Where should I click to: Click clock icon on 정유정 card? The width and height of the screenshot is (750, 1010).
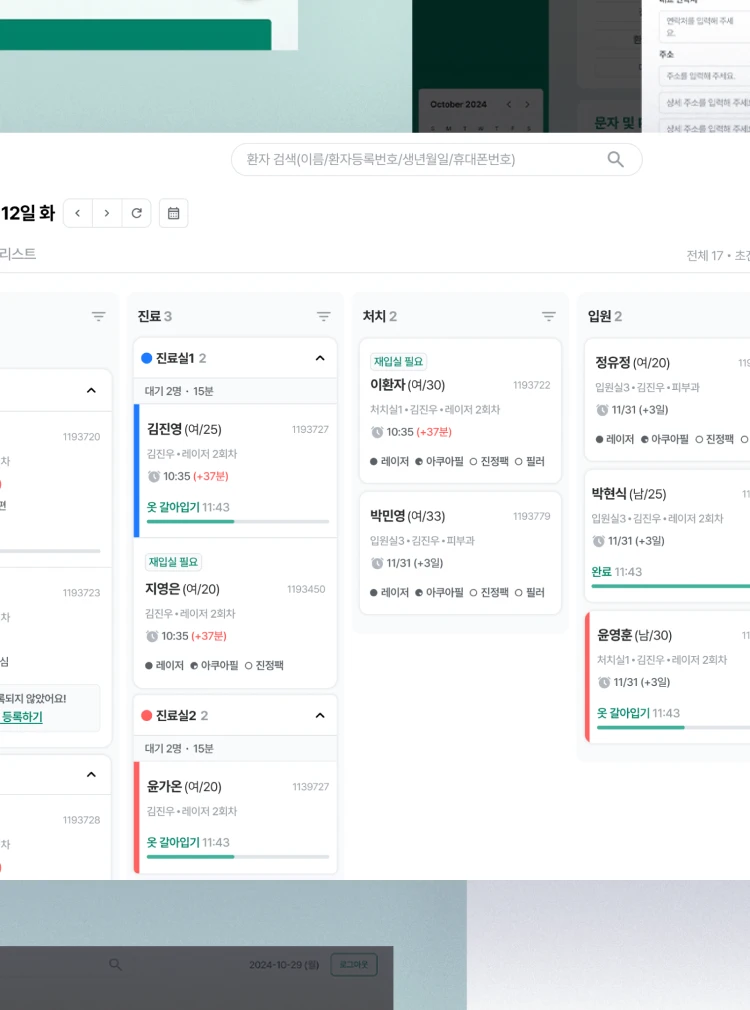click(x=602, y=410)
